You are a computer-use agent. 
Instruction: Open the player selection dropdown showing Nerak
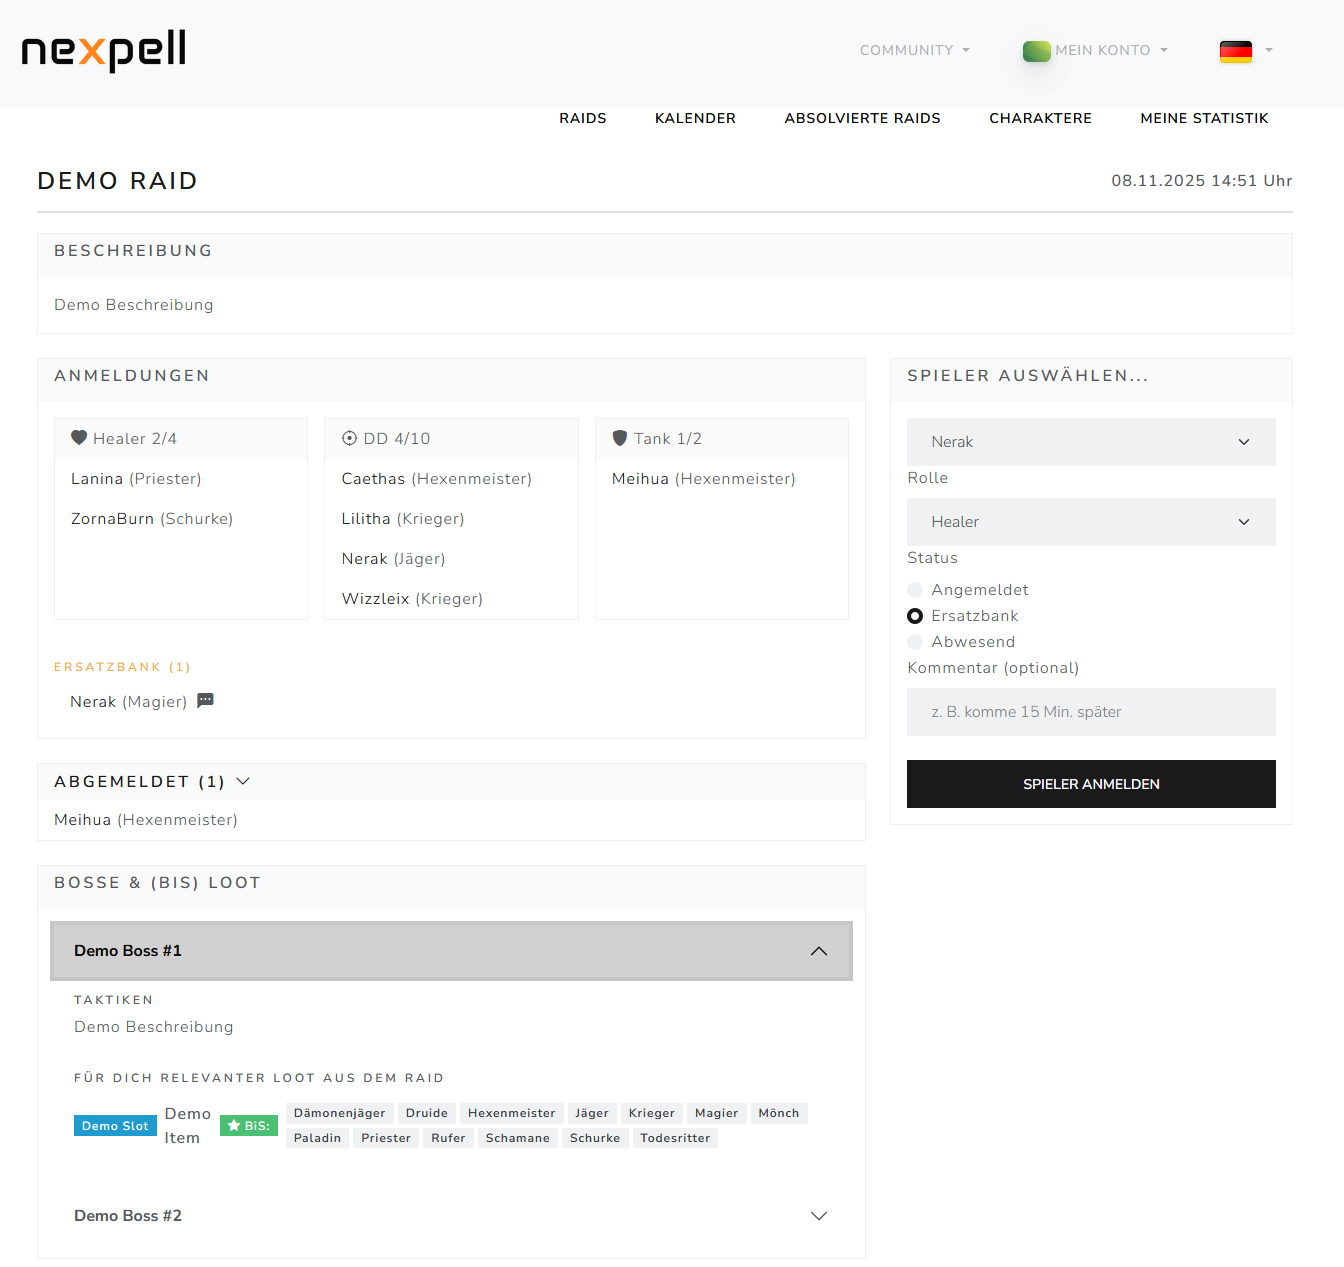click(x=1091, y=441)
